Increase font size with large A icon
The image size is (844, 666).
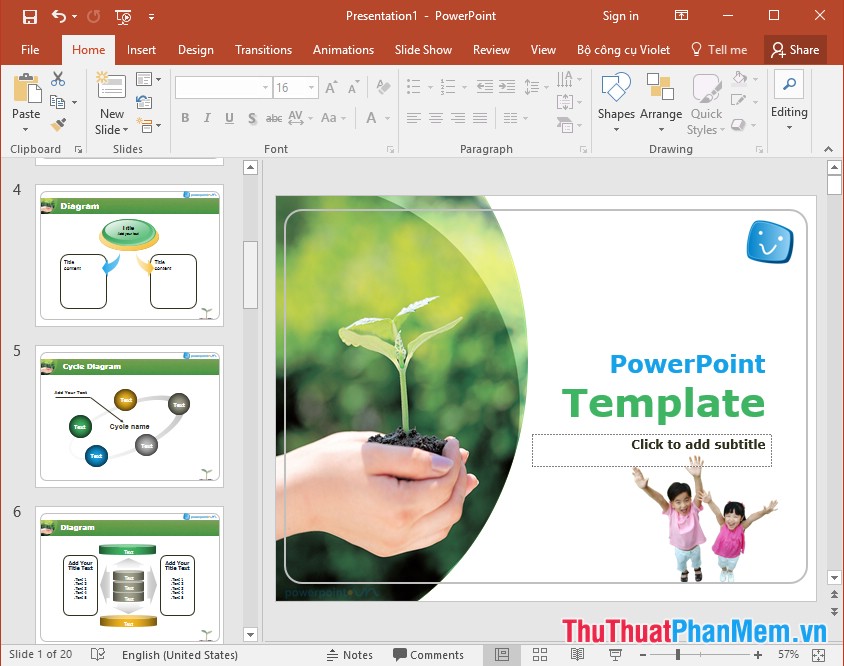(331, 87)
